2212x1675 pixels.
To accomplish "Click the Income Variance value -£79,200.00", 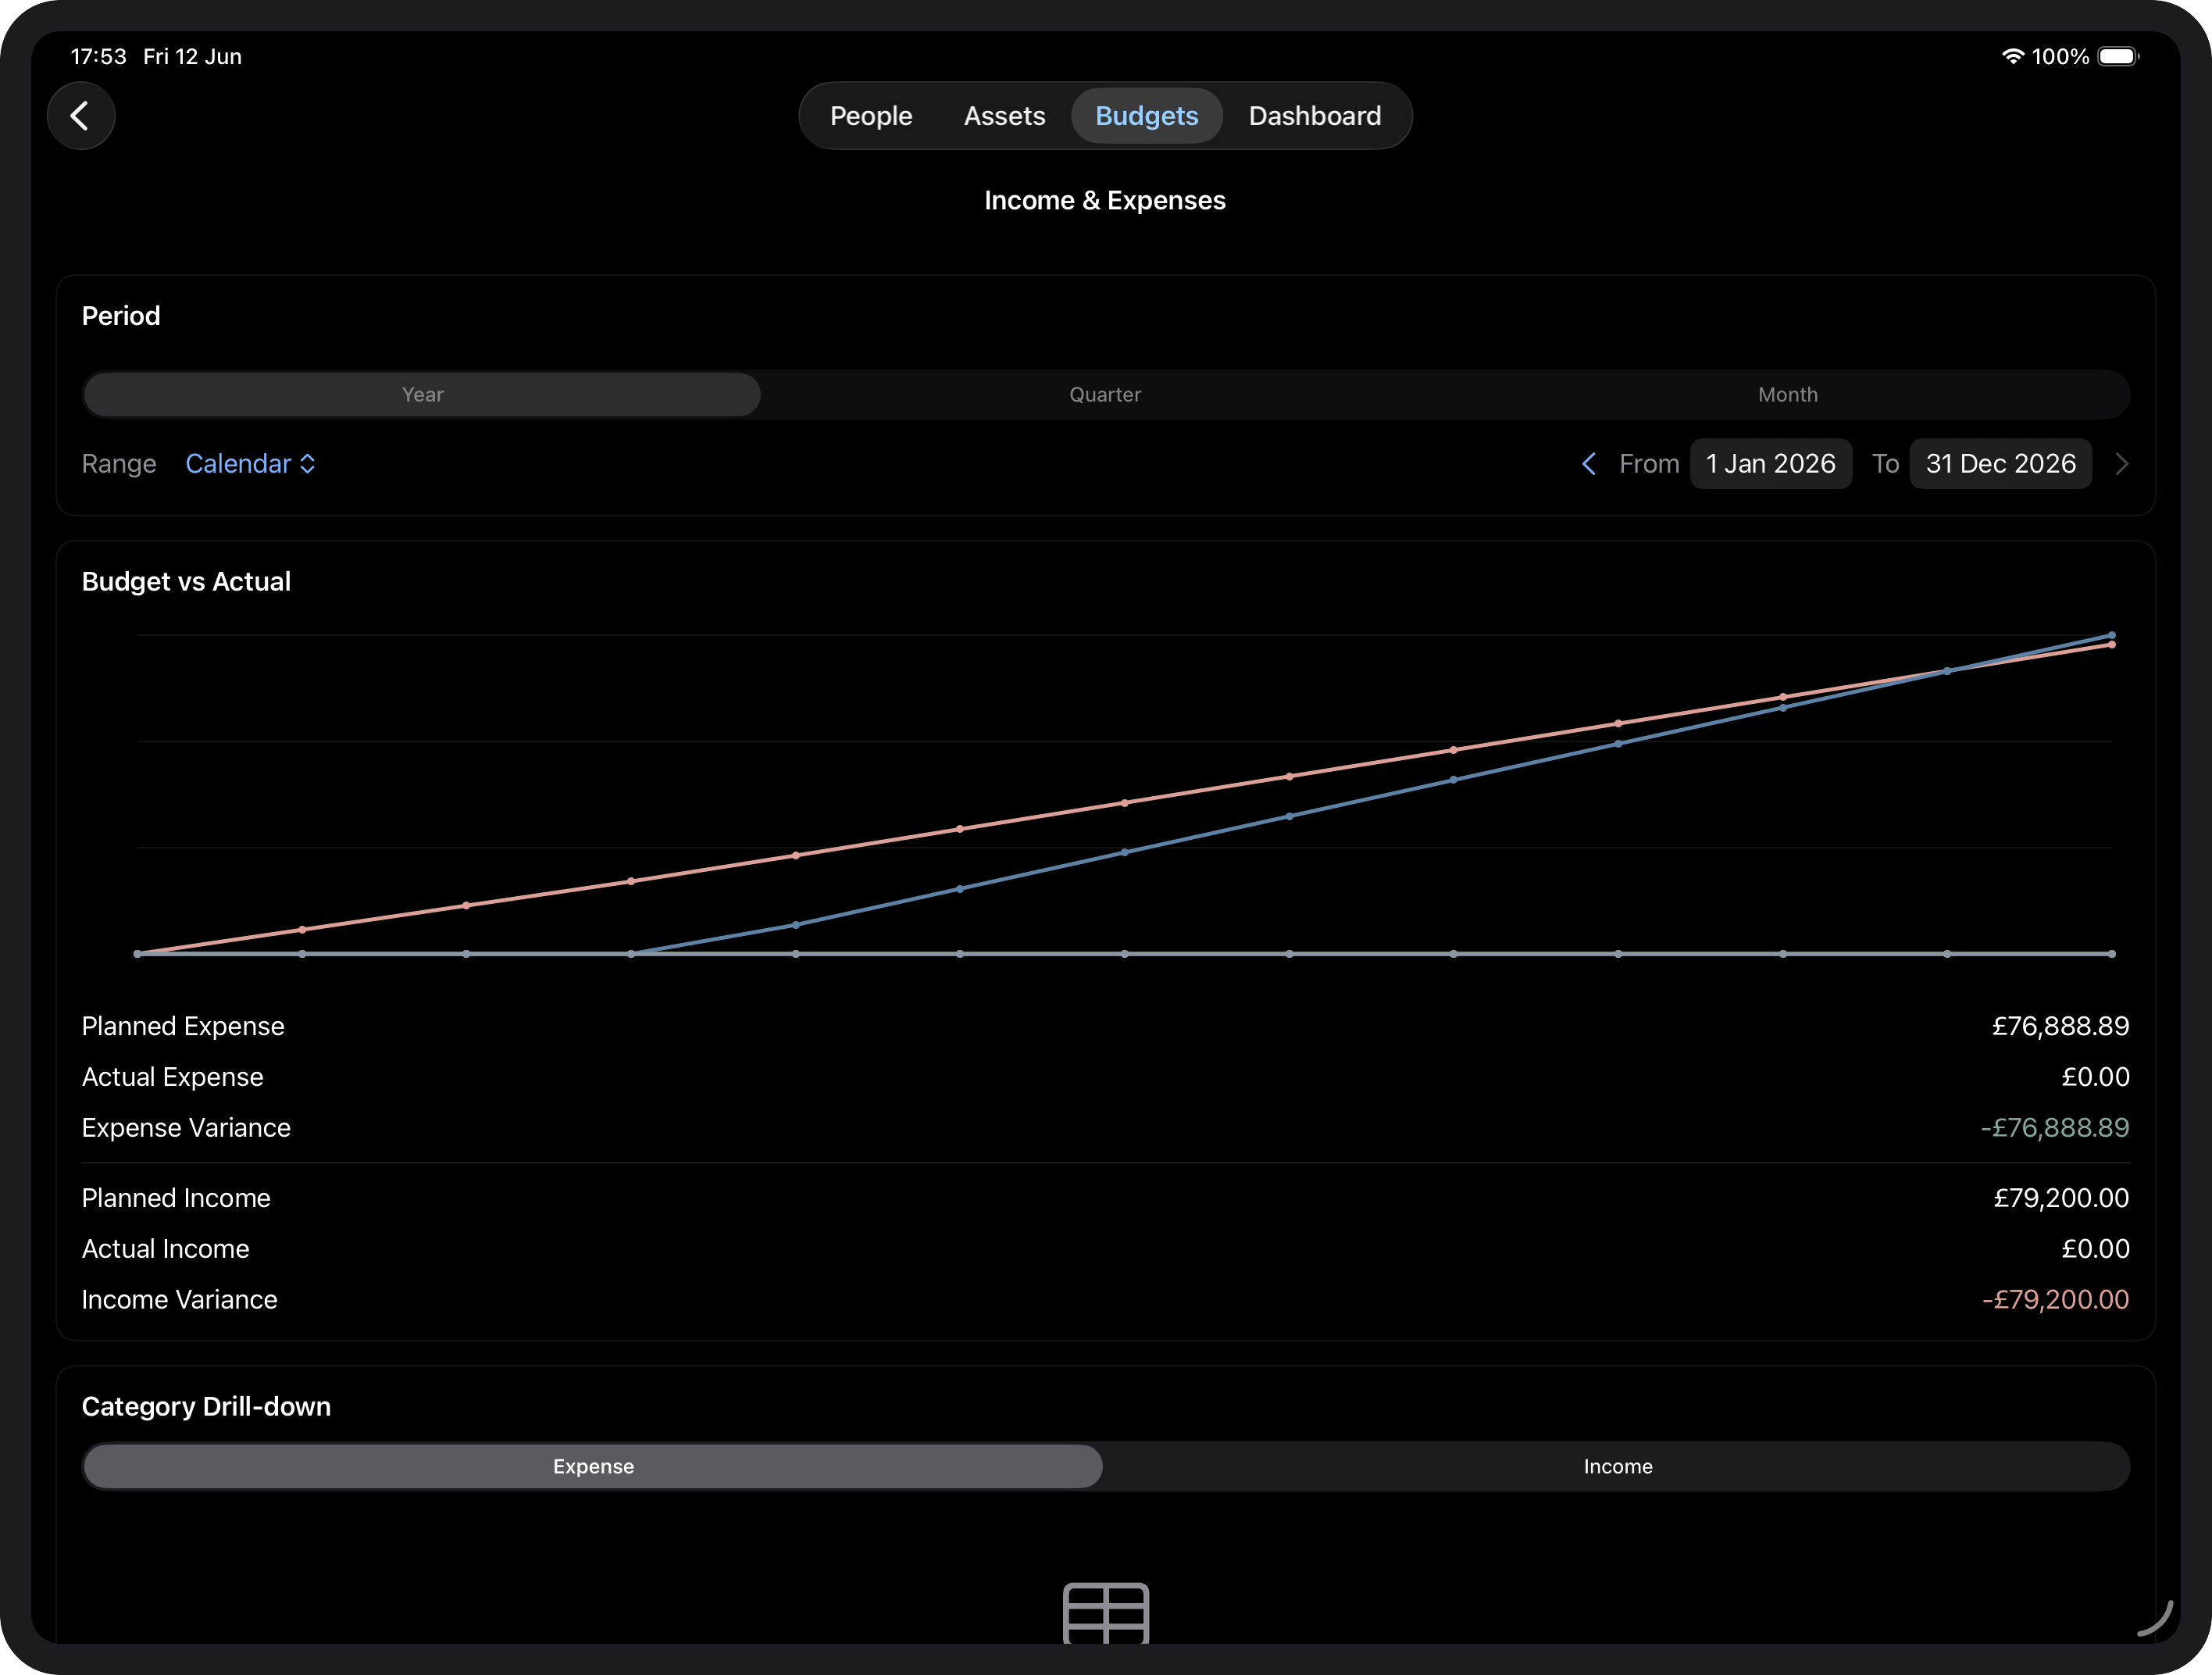I will tap(2056, 1300).
